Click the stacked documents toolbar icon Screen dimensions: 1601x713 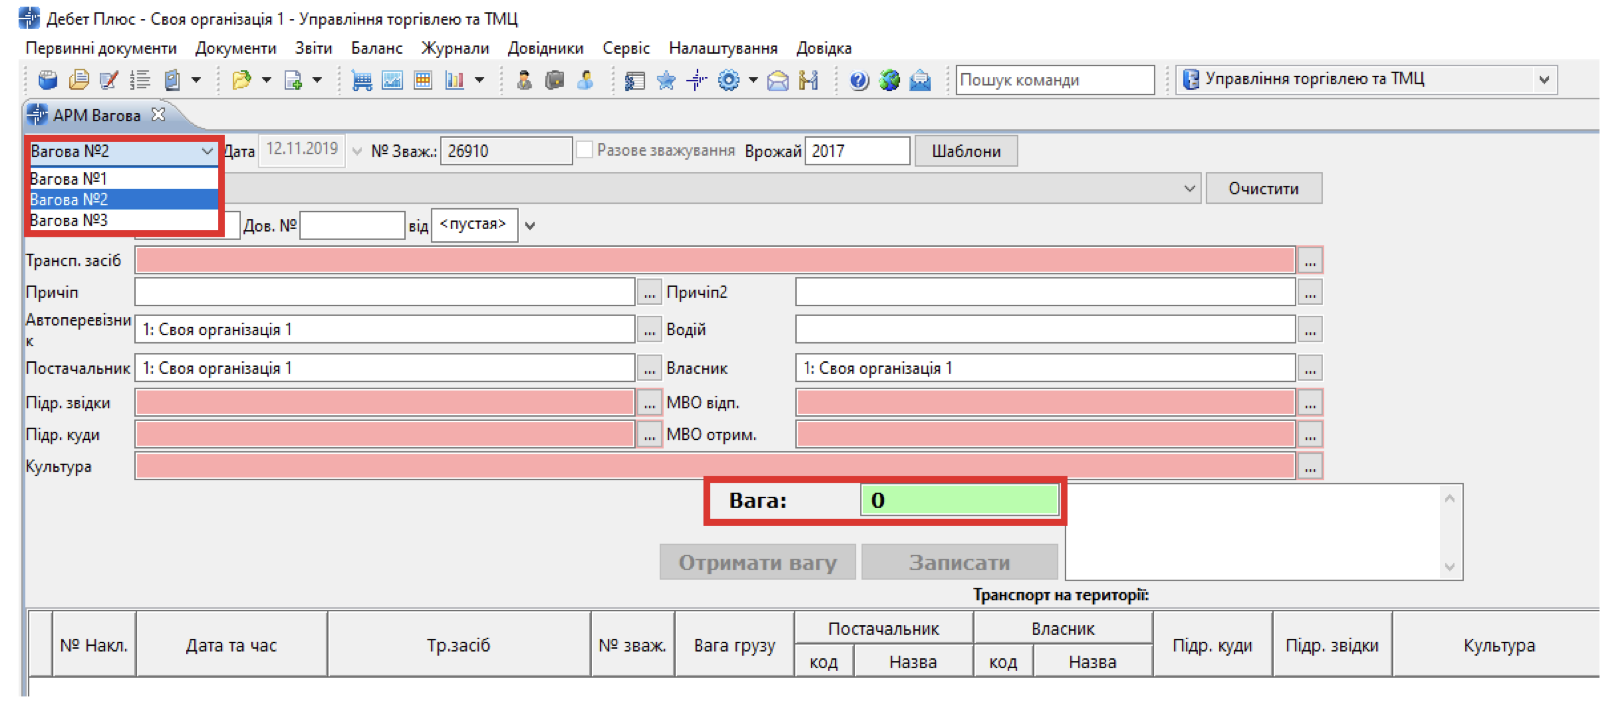tap(78, 80)
